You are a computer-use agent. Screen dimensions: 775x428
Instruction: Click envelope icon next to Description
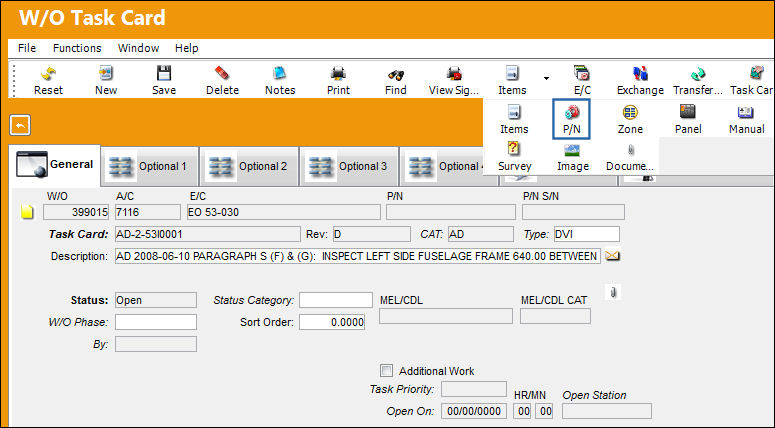(612, 256)
